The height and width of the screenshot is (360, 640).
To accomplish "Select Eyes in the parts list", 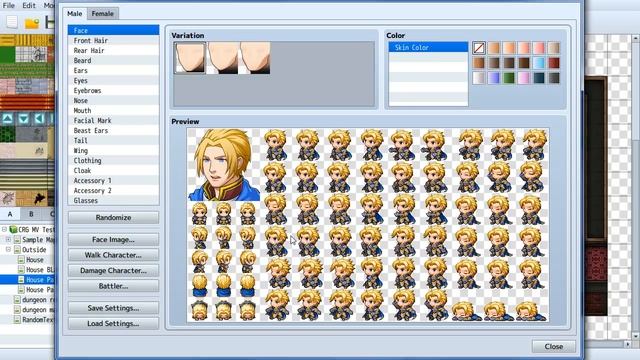I will 113,80.
